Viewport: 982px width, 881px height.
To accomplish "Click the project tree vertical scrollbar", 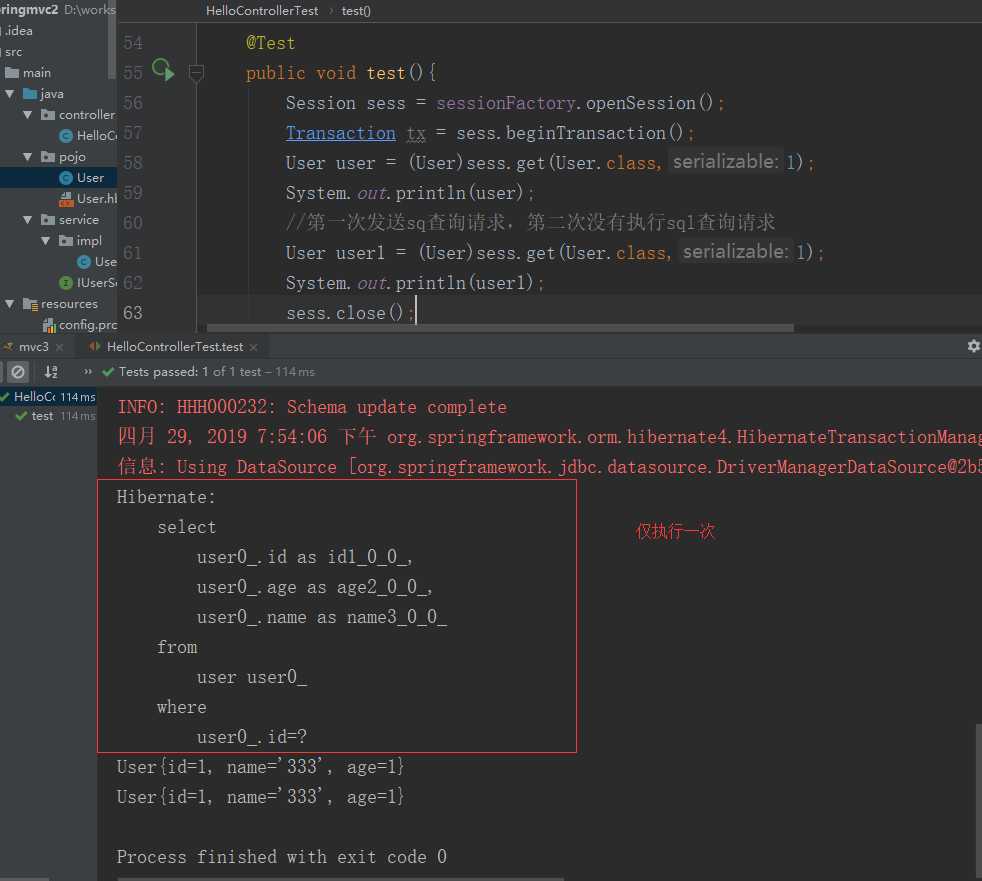I will point(112,39).
